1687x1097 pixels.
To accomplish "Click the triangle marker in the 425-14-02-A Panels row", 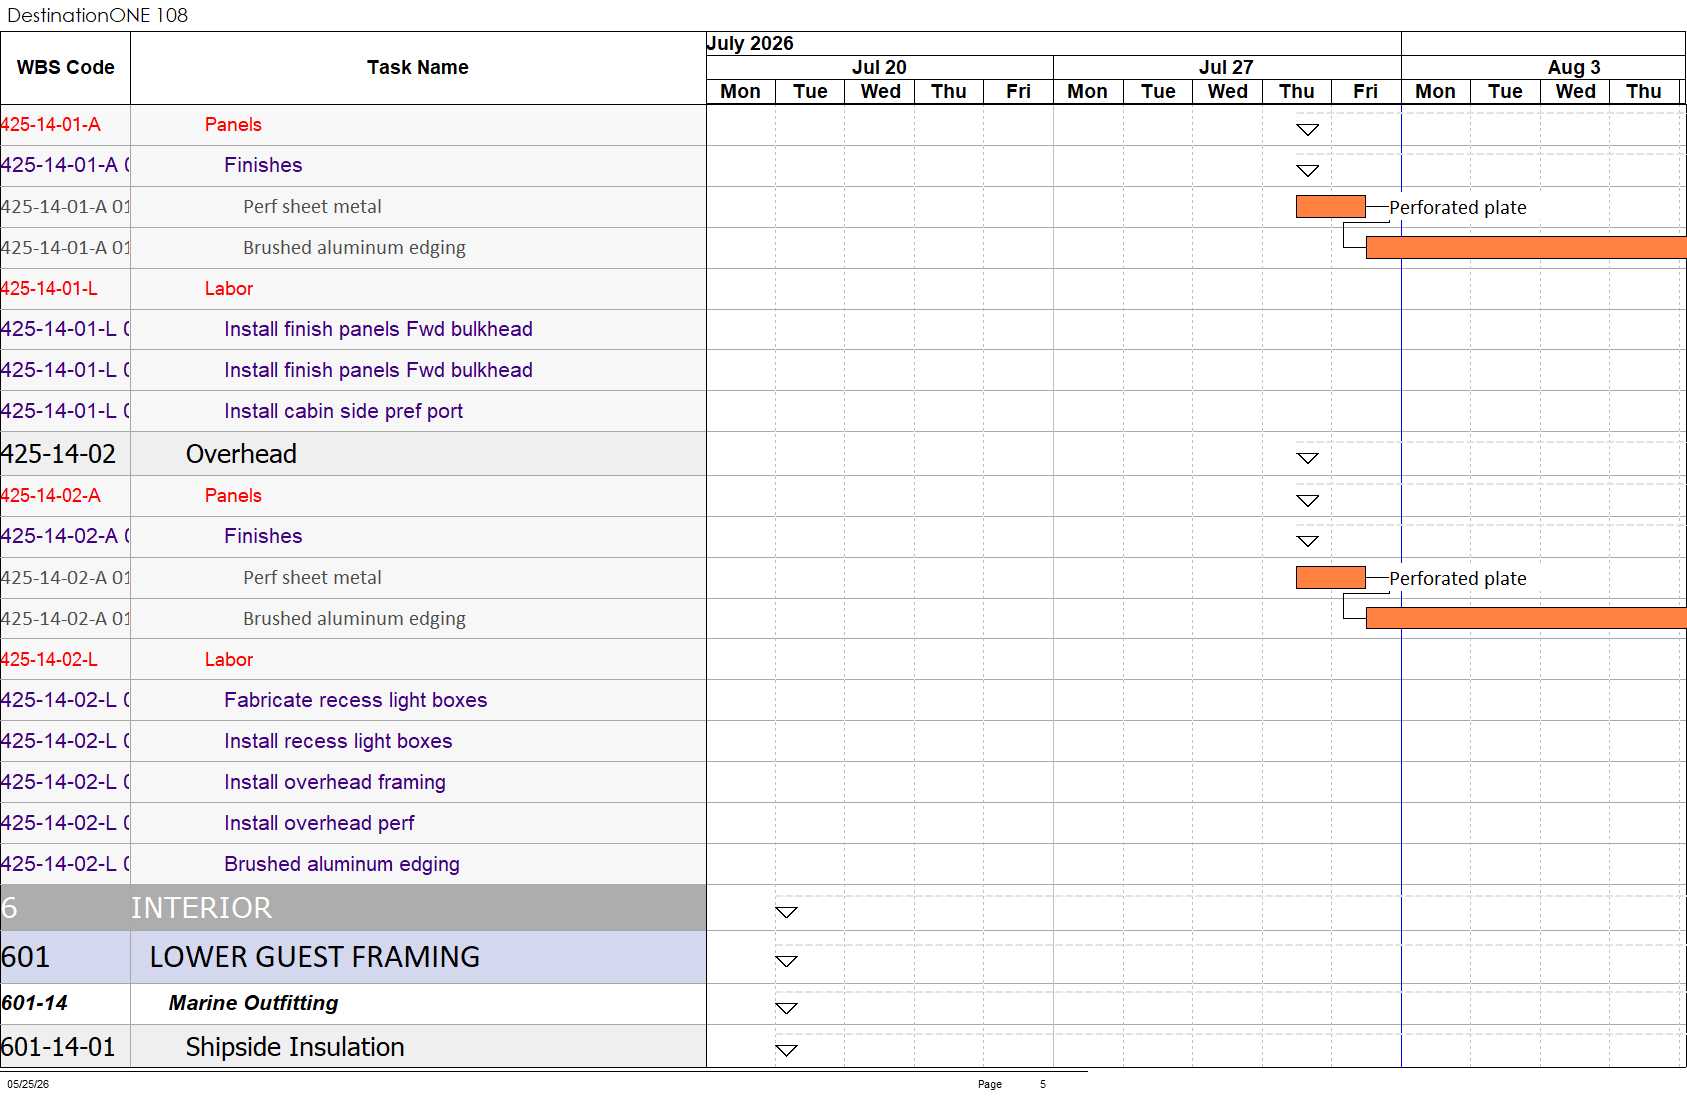I will (x=1307, y=500).
